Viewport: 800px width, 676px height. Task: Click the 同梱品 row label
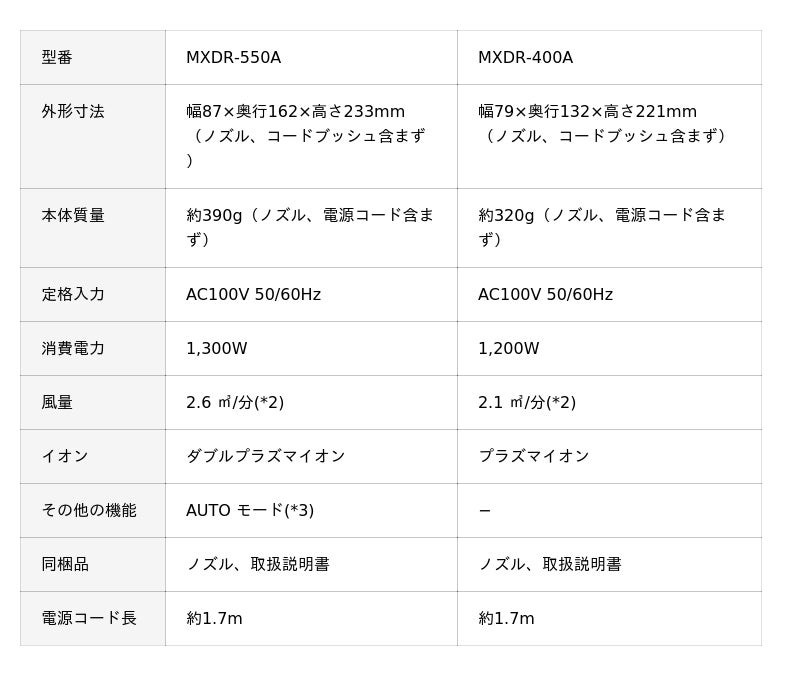coord(65,564)
